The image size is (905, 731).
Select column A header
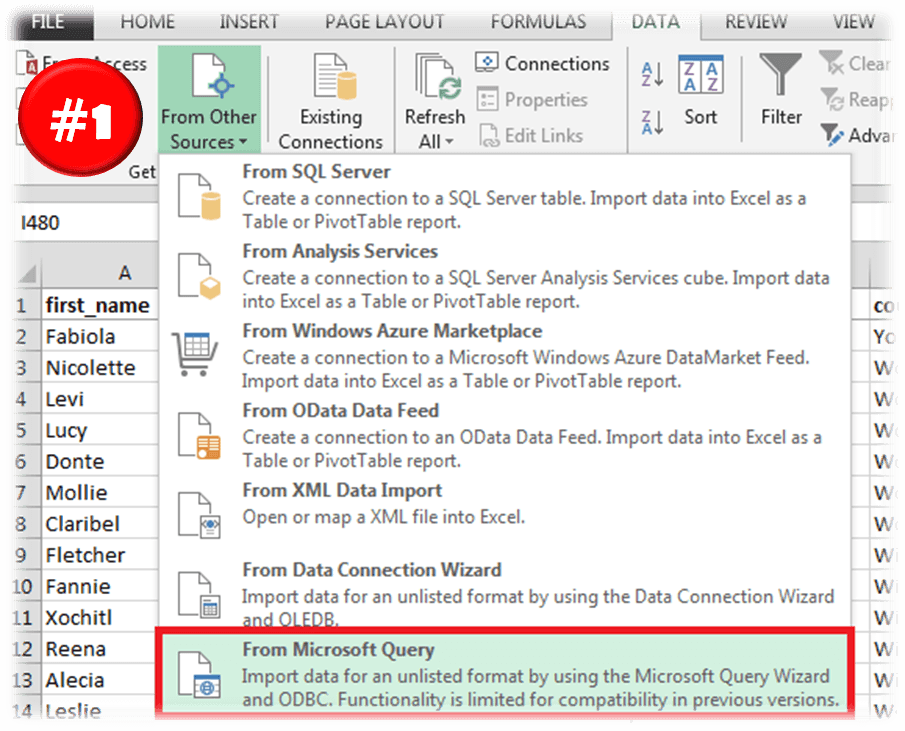pyautogui.click(x=100, y=273)
